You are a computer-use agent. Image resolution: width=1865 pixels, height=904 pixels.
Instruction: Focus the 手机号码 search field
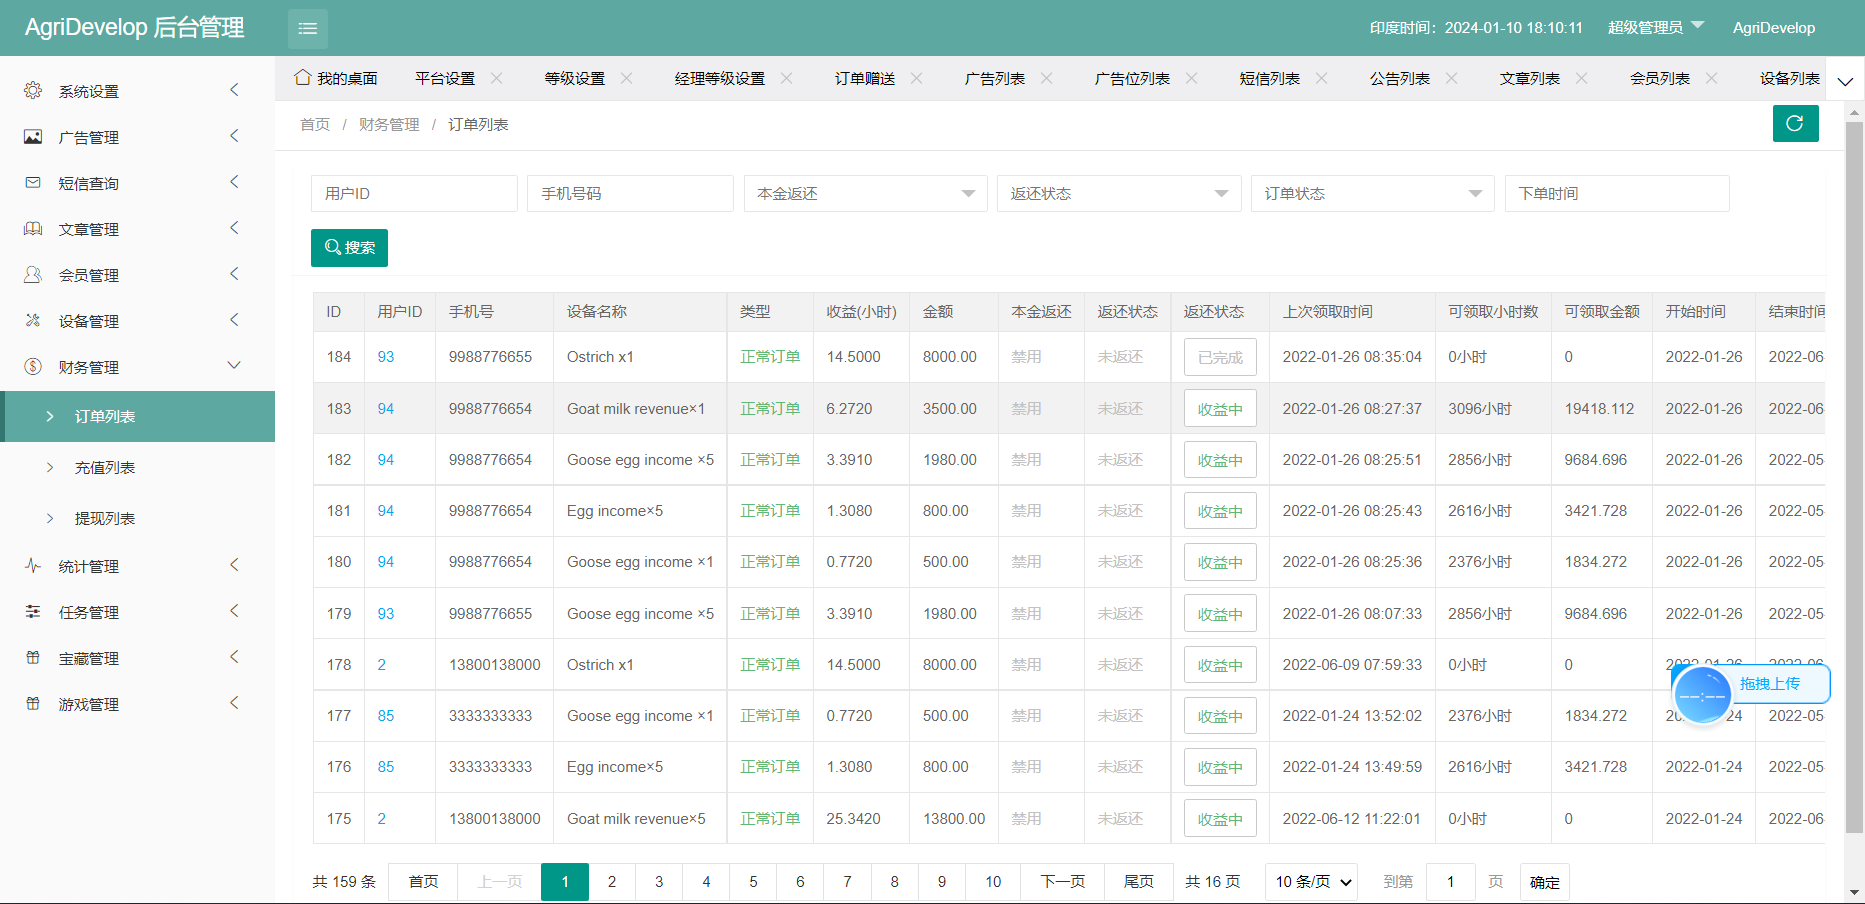pos(630,193)
